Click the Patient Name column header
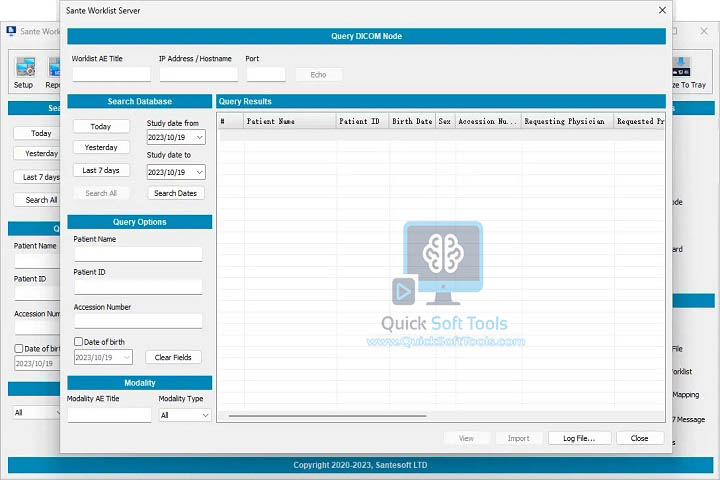 290,121
